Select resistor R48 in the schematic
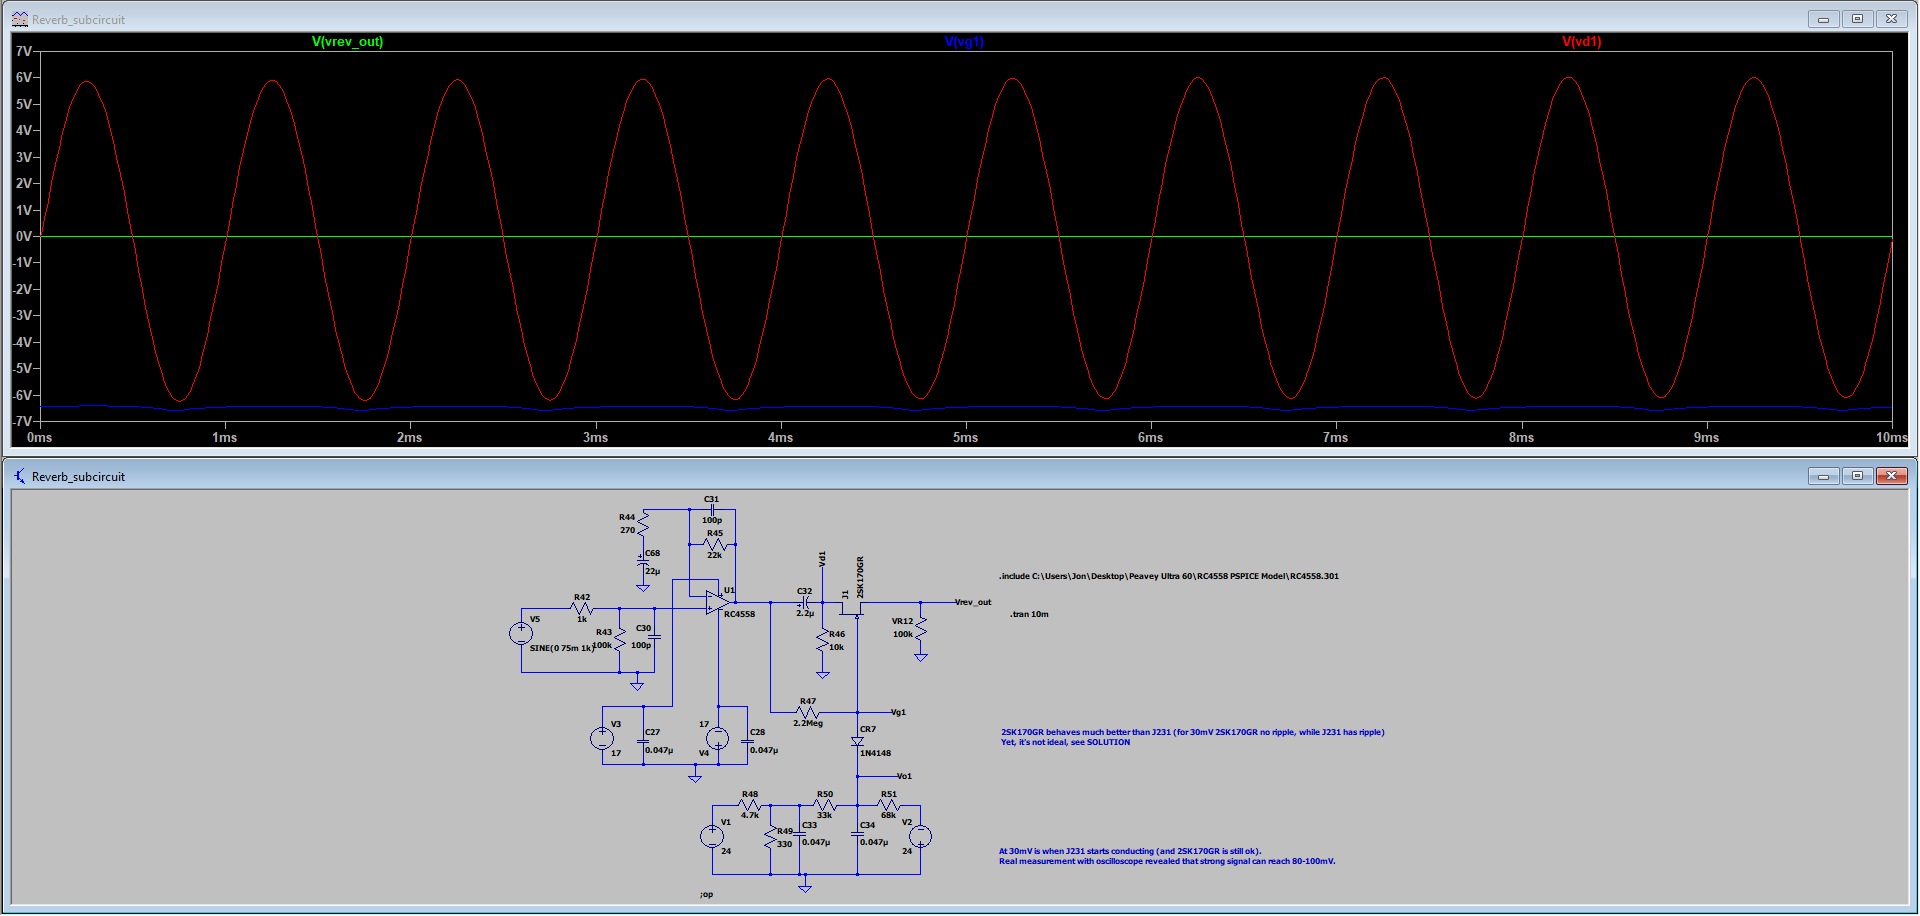 pyautogui.click(x=751, y=805)
